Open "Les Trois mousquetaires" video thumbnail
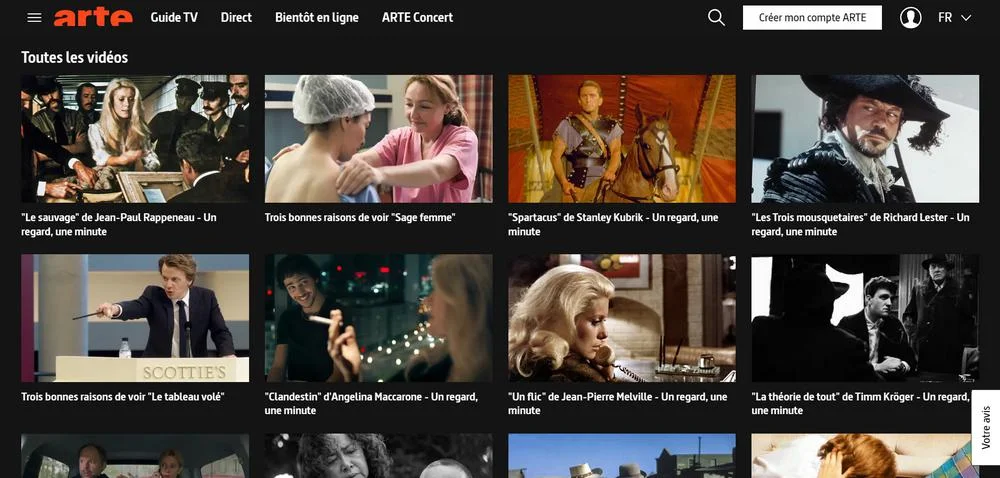Image resolution: width=1000 pixels, height=478 pixels. 865,139
